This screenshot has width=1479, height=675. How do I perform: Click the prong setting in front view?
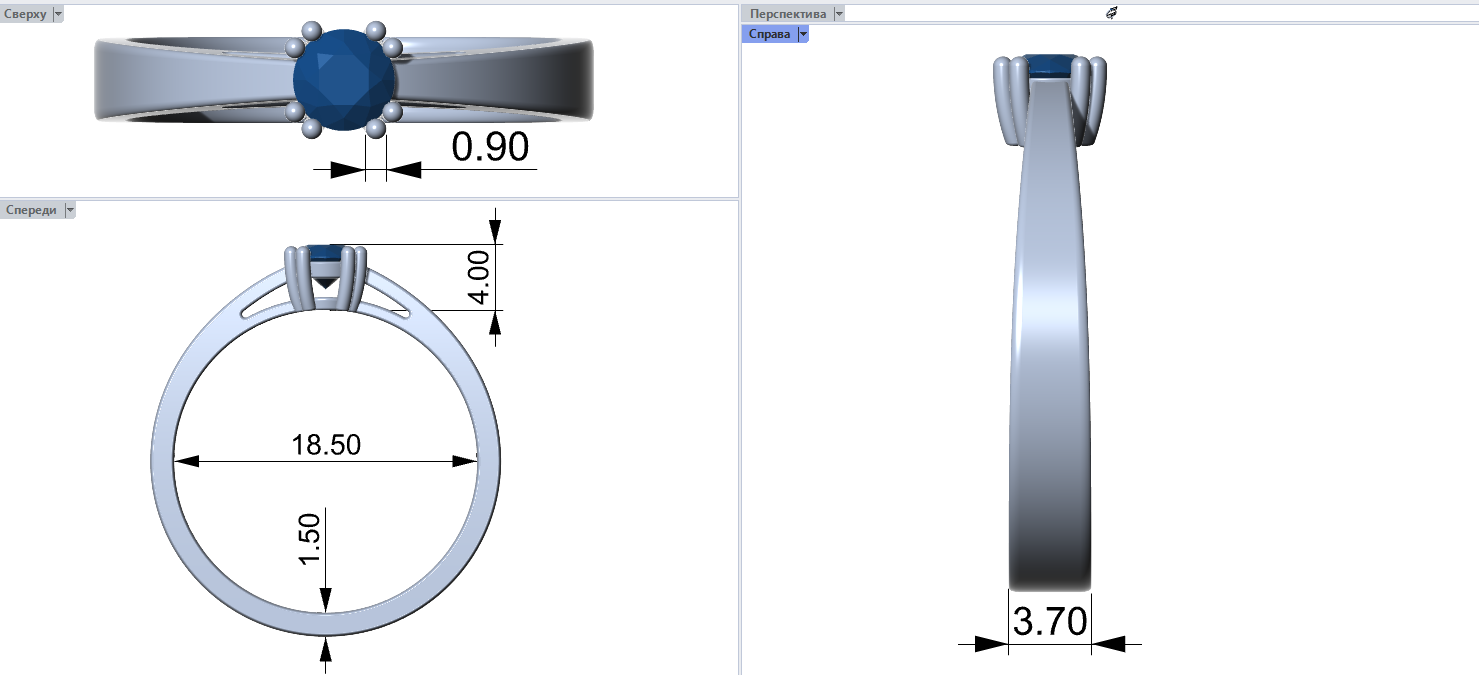click(325, 278)
